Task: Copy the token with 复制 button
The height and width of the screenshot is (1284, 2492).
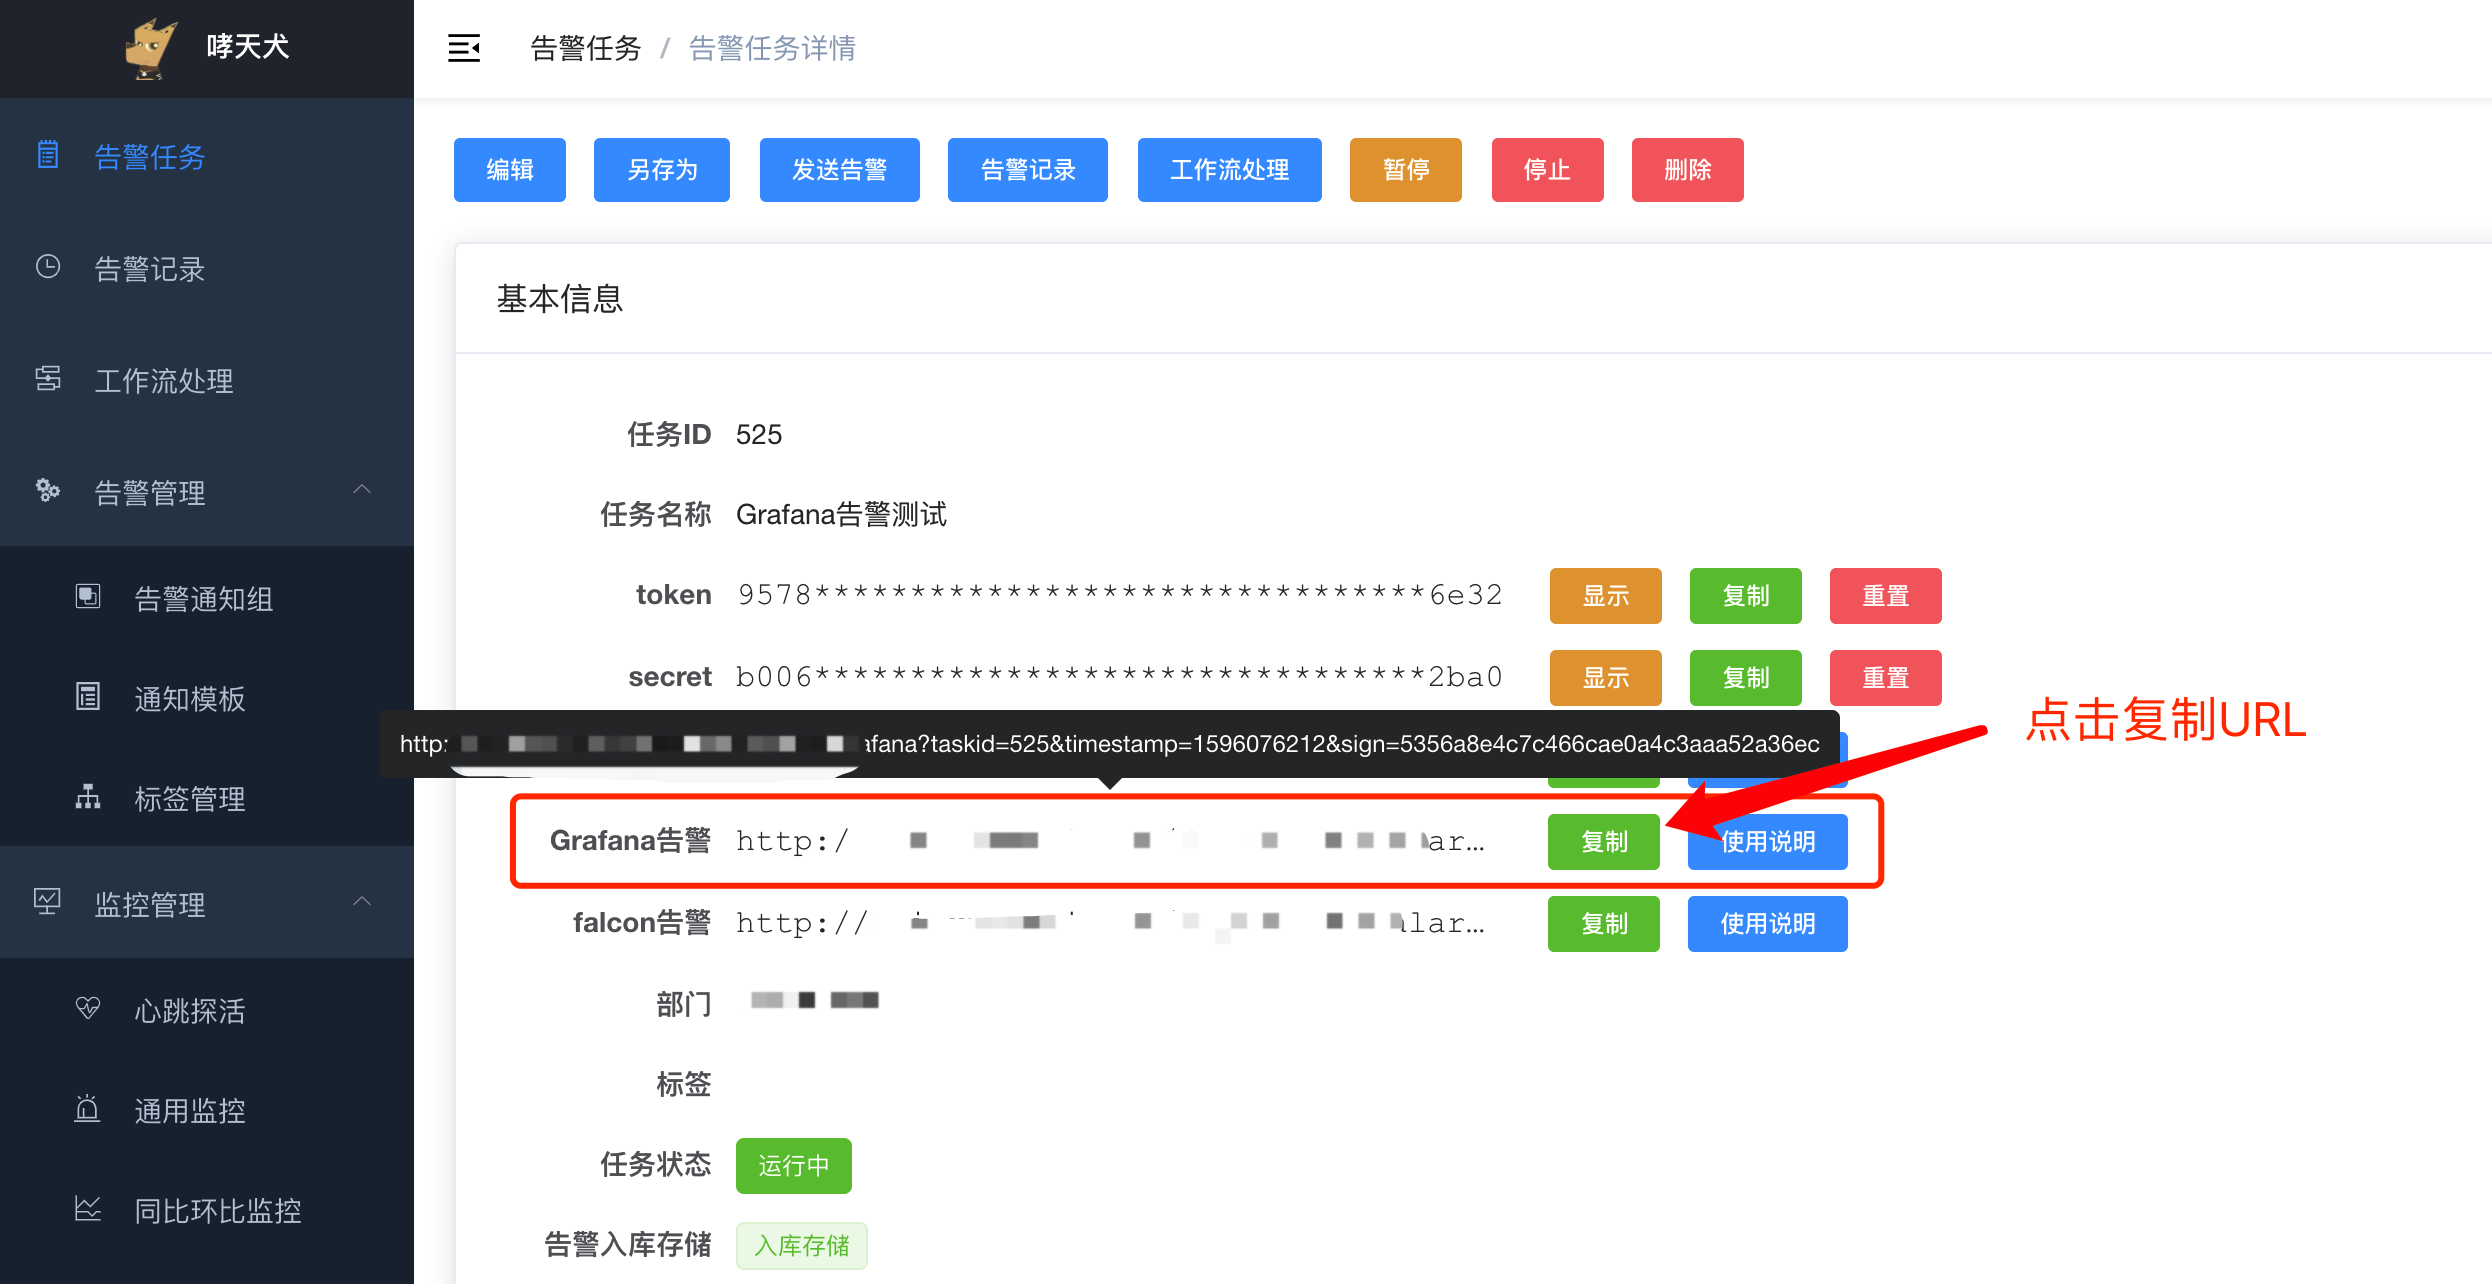Action: point(1746,596)
